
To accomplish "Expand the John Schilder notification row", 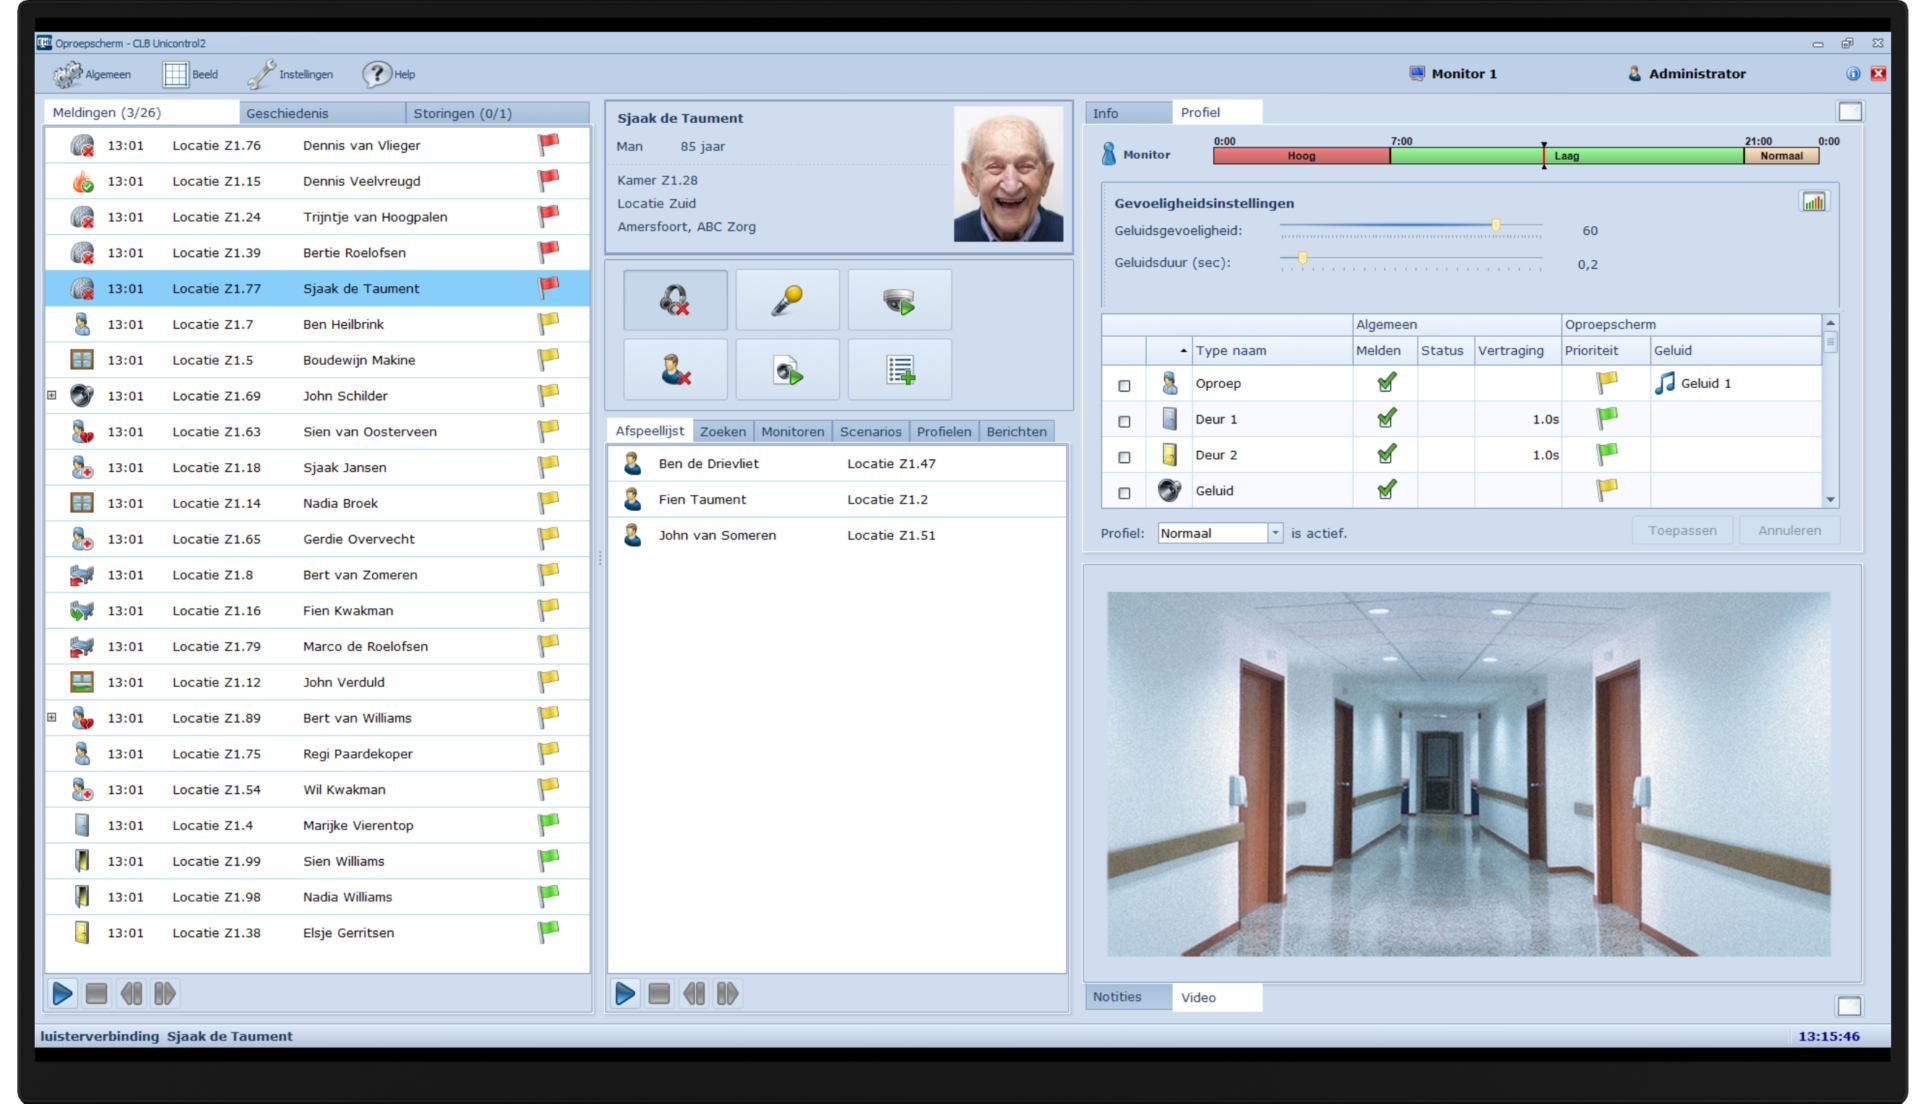I will [52, 396].
